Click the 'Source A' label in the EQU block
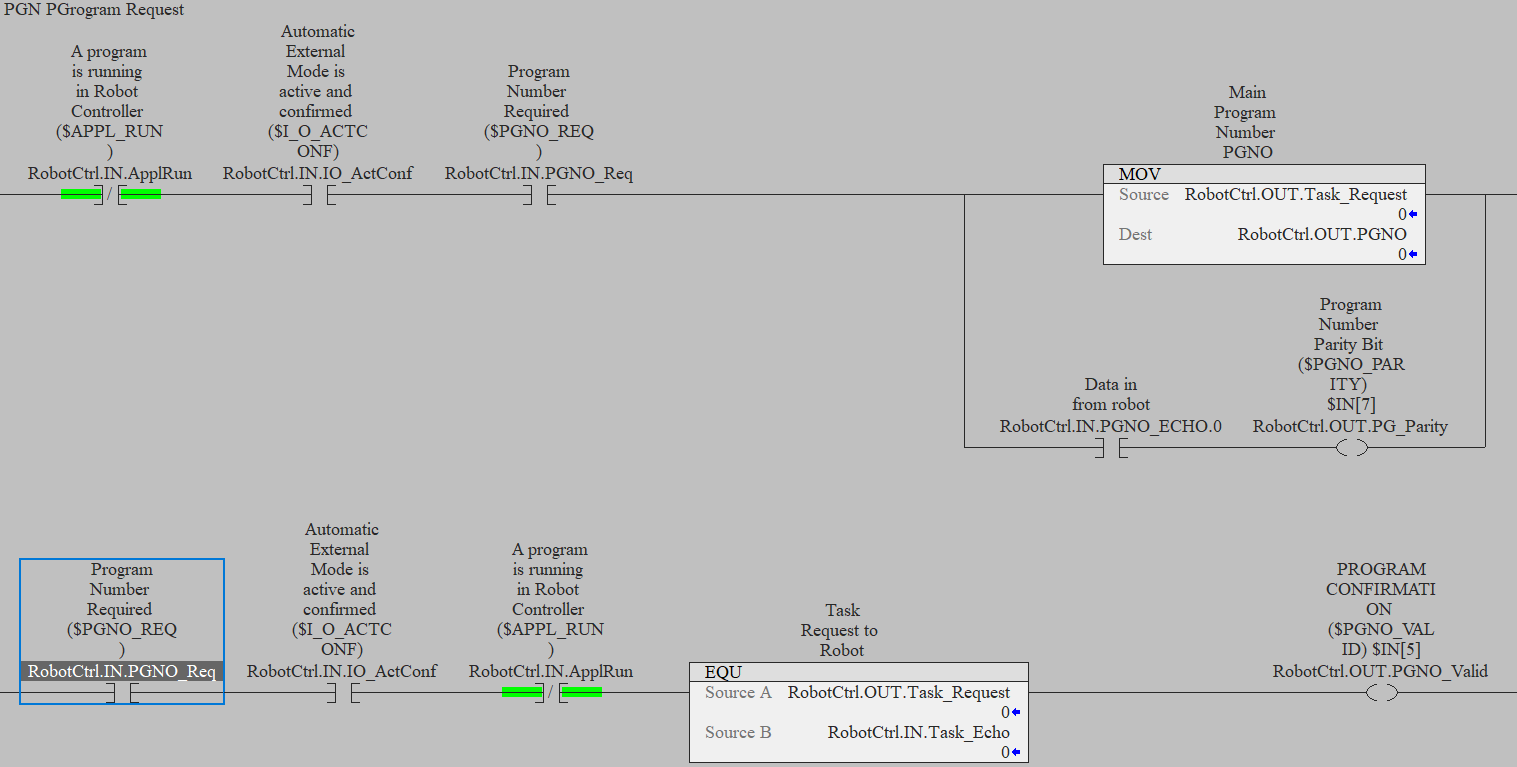 [x=738, y=692]
